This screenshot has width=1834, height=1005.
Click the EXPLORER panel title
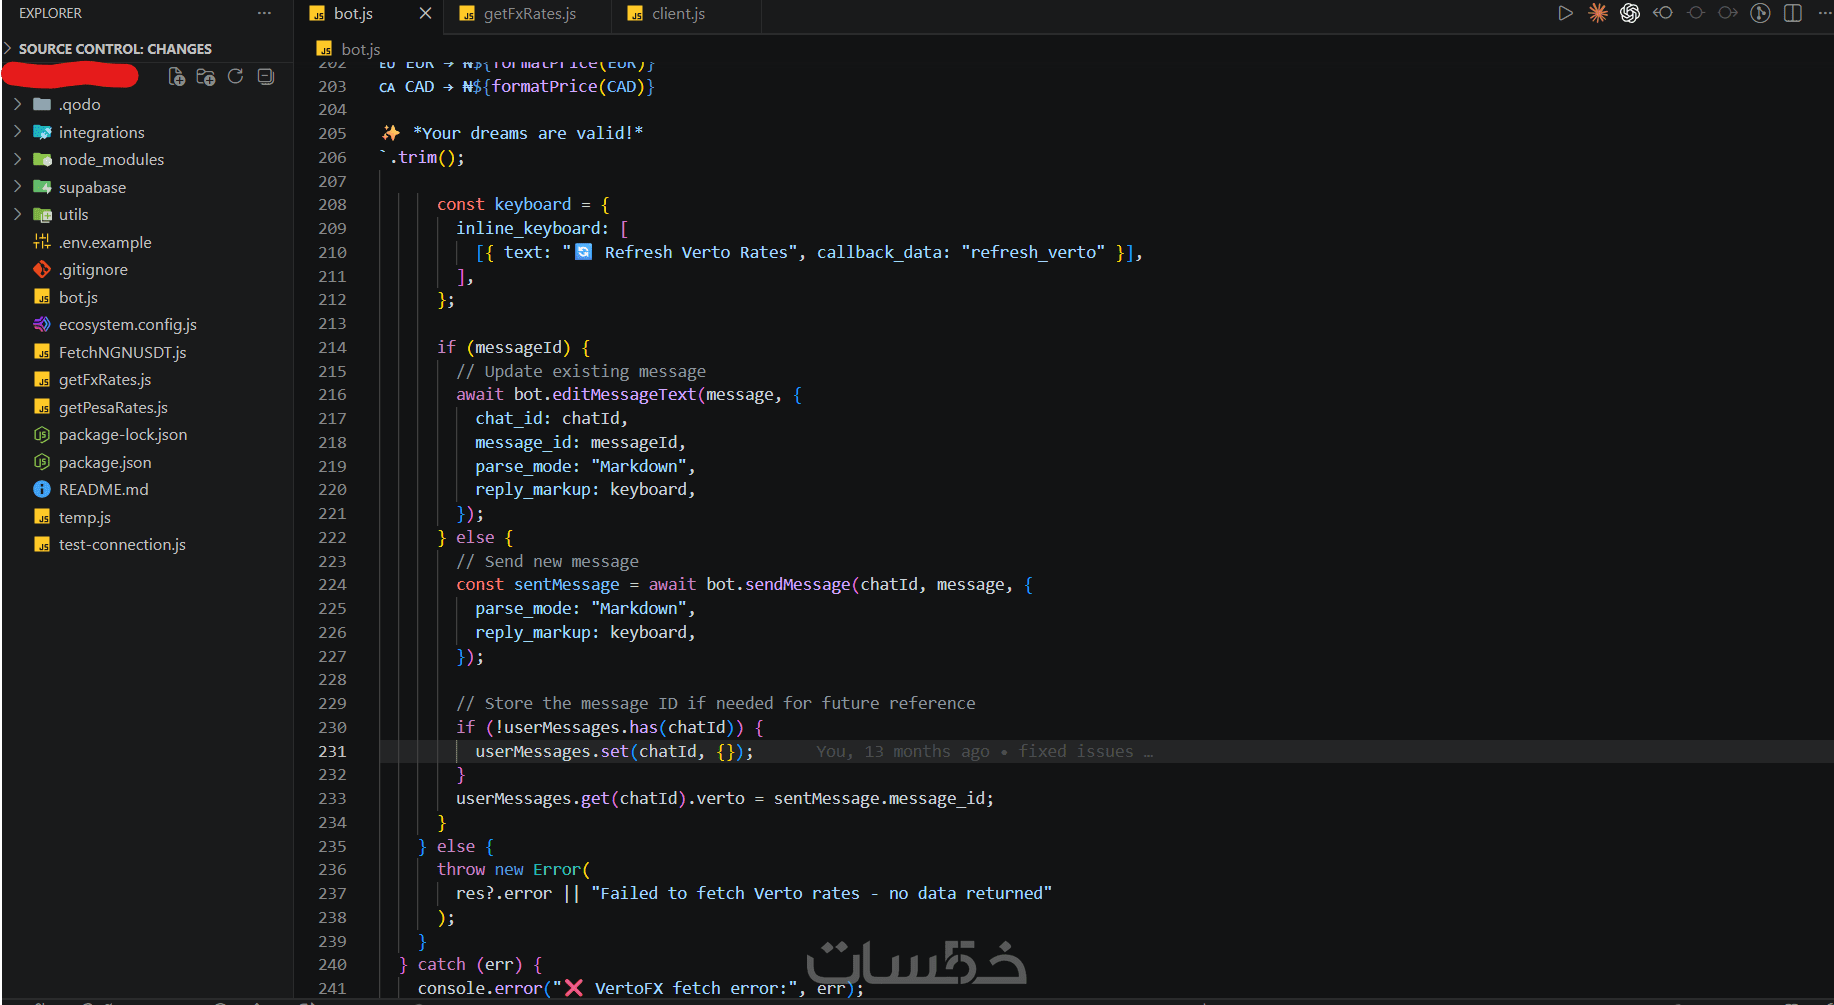50,13
